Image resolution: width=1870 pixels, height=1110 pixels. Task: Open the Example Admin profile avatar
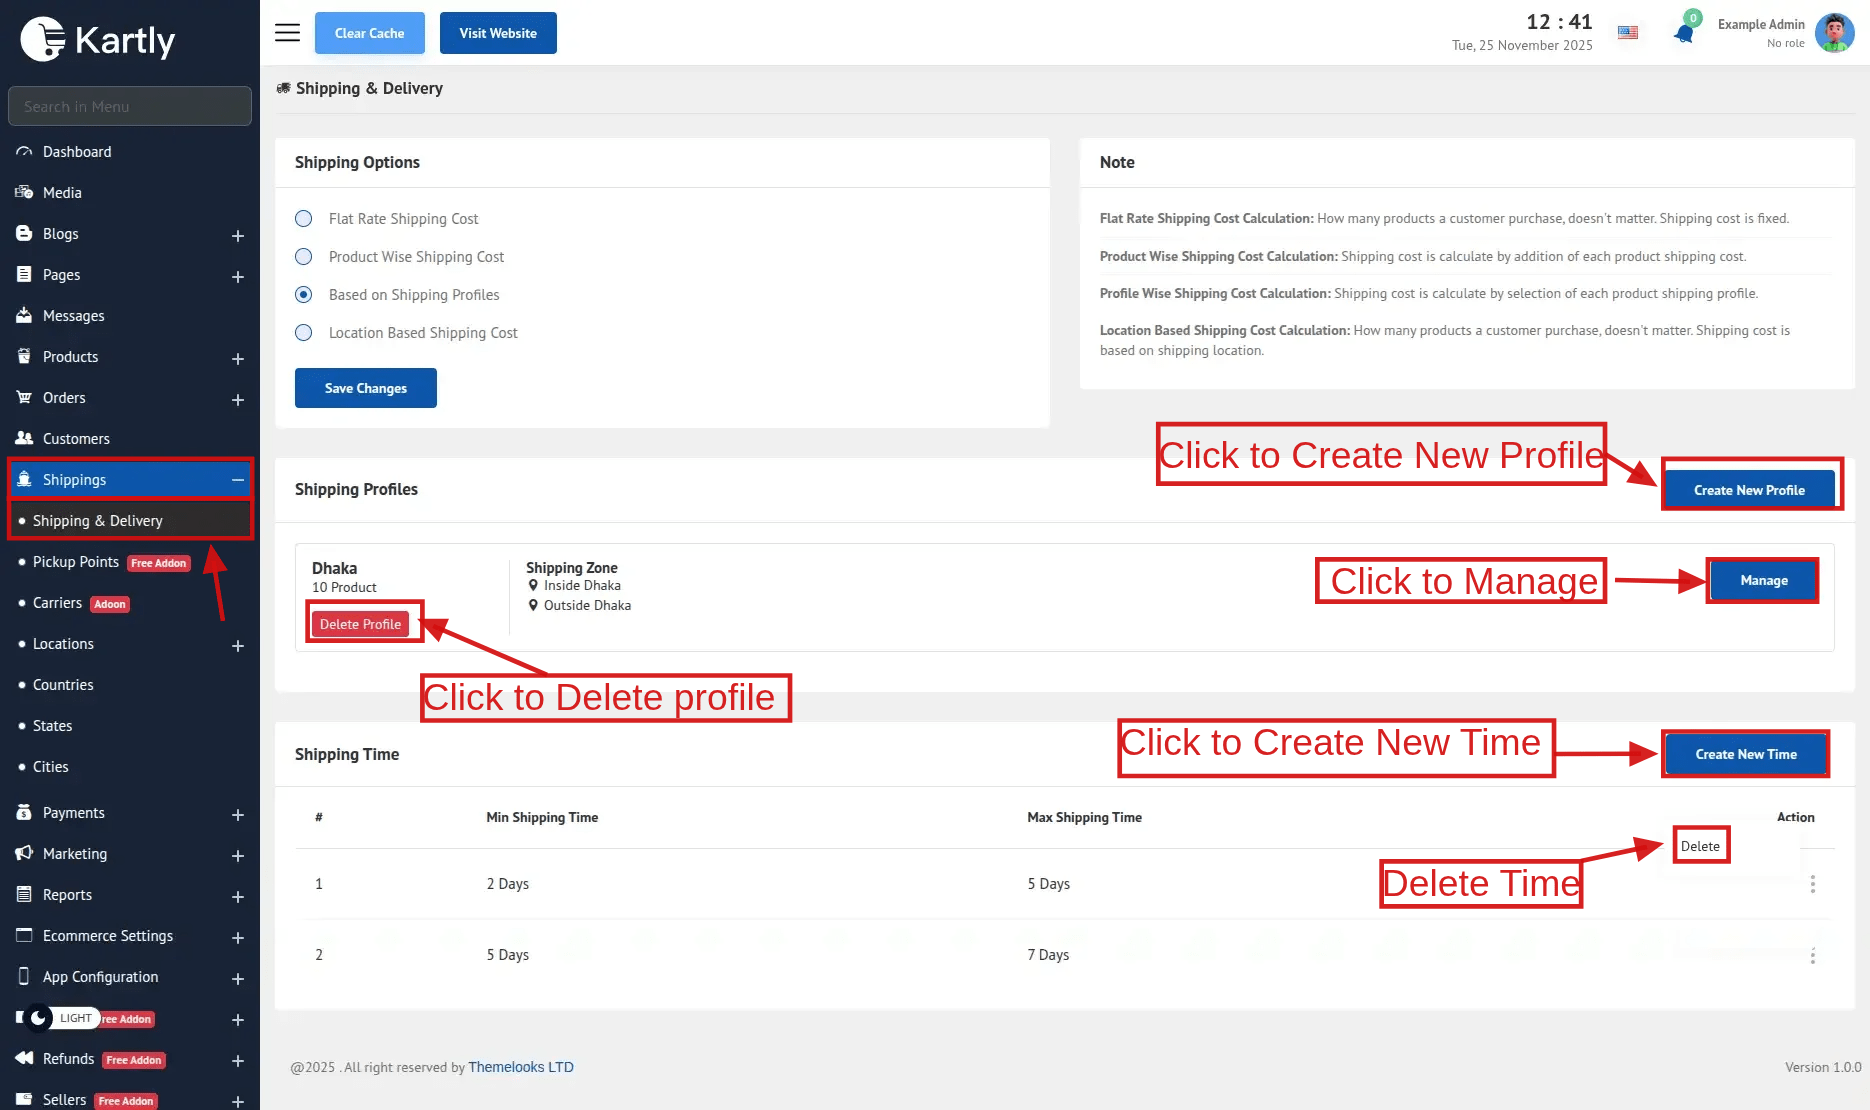(1834, 33)
